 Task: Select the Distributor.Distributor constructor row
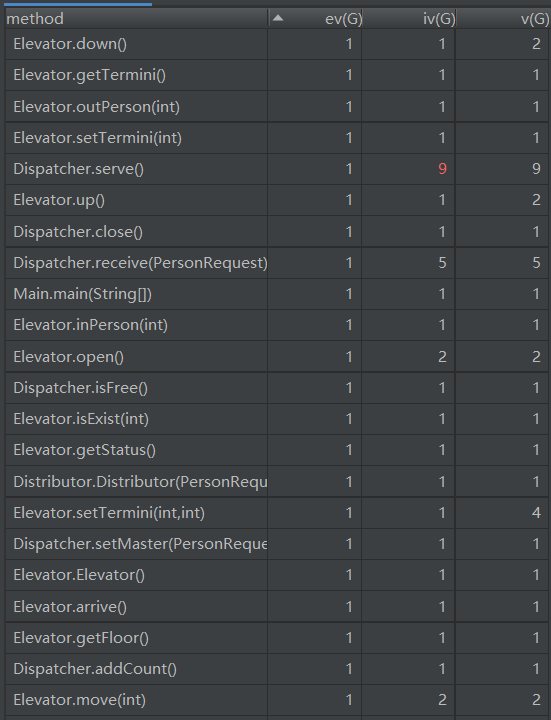pos(278,482)
